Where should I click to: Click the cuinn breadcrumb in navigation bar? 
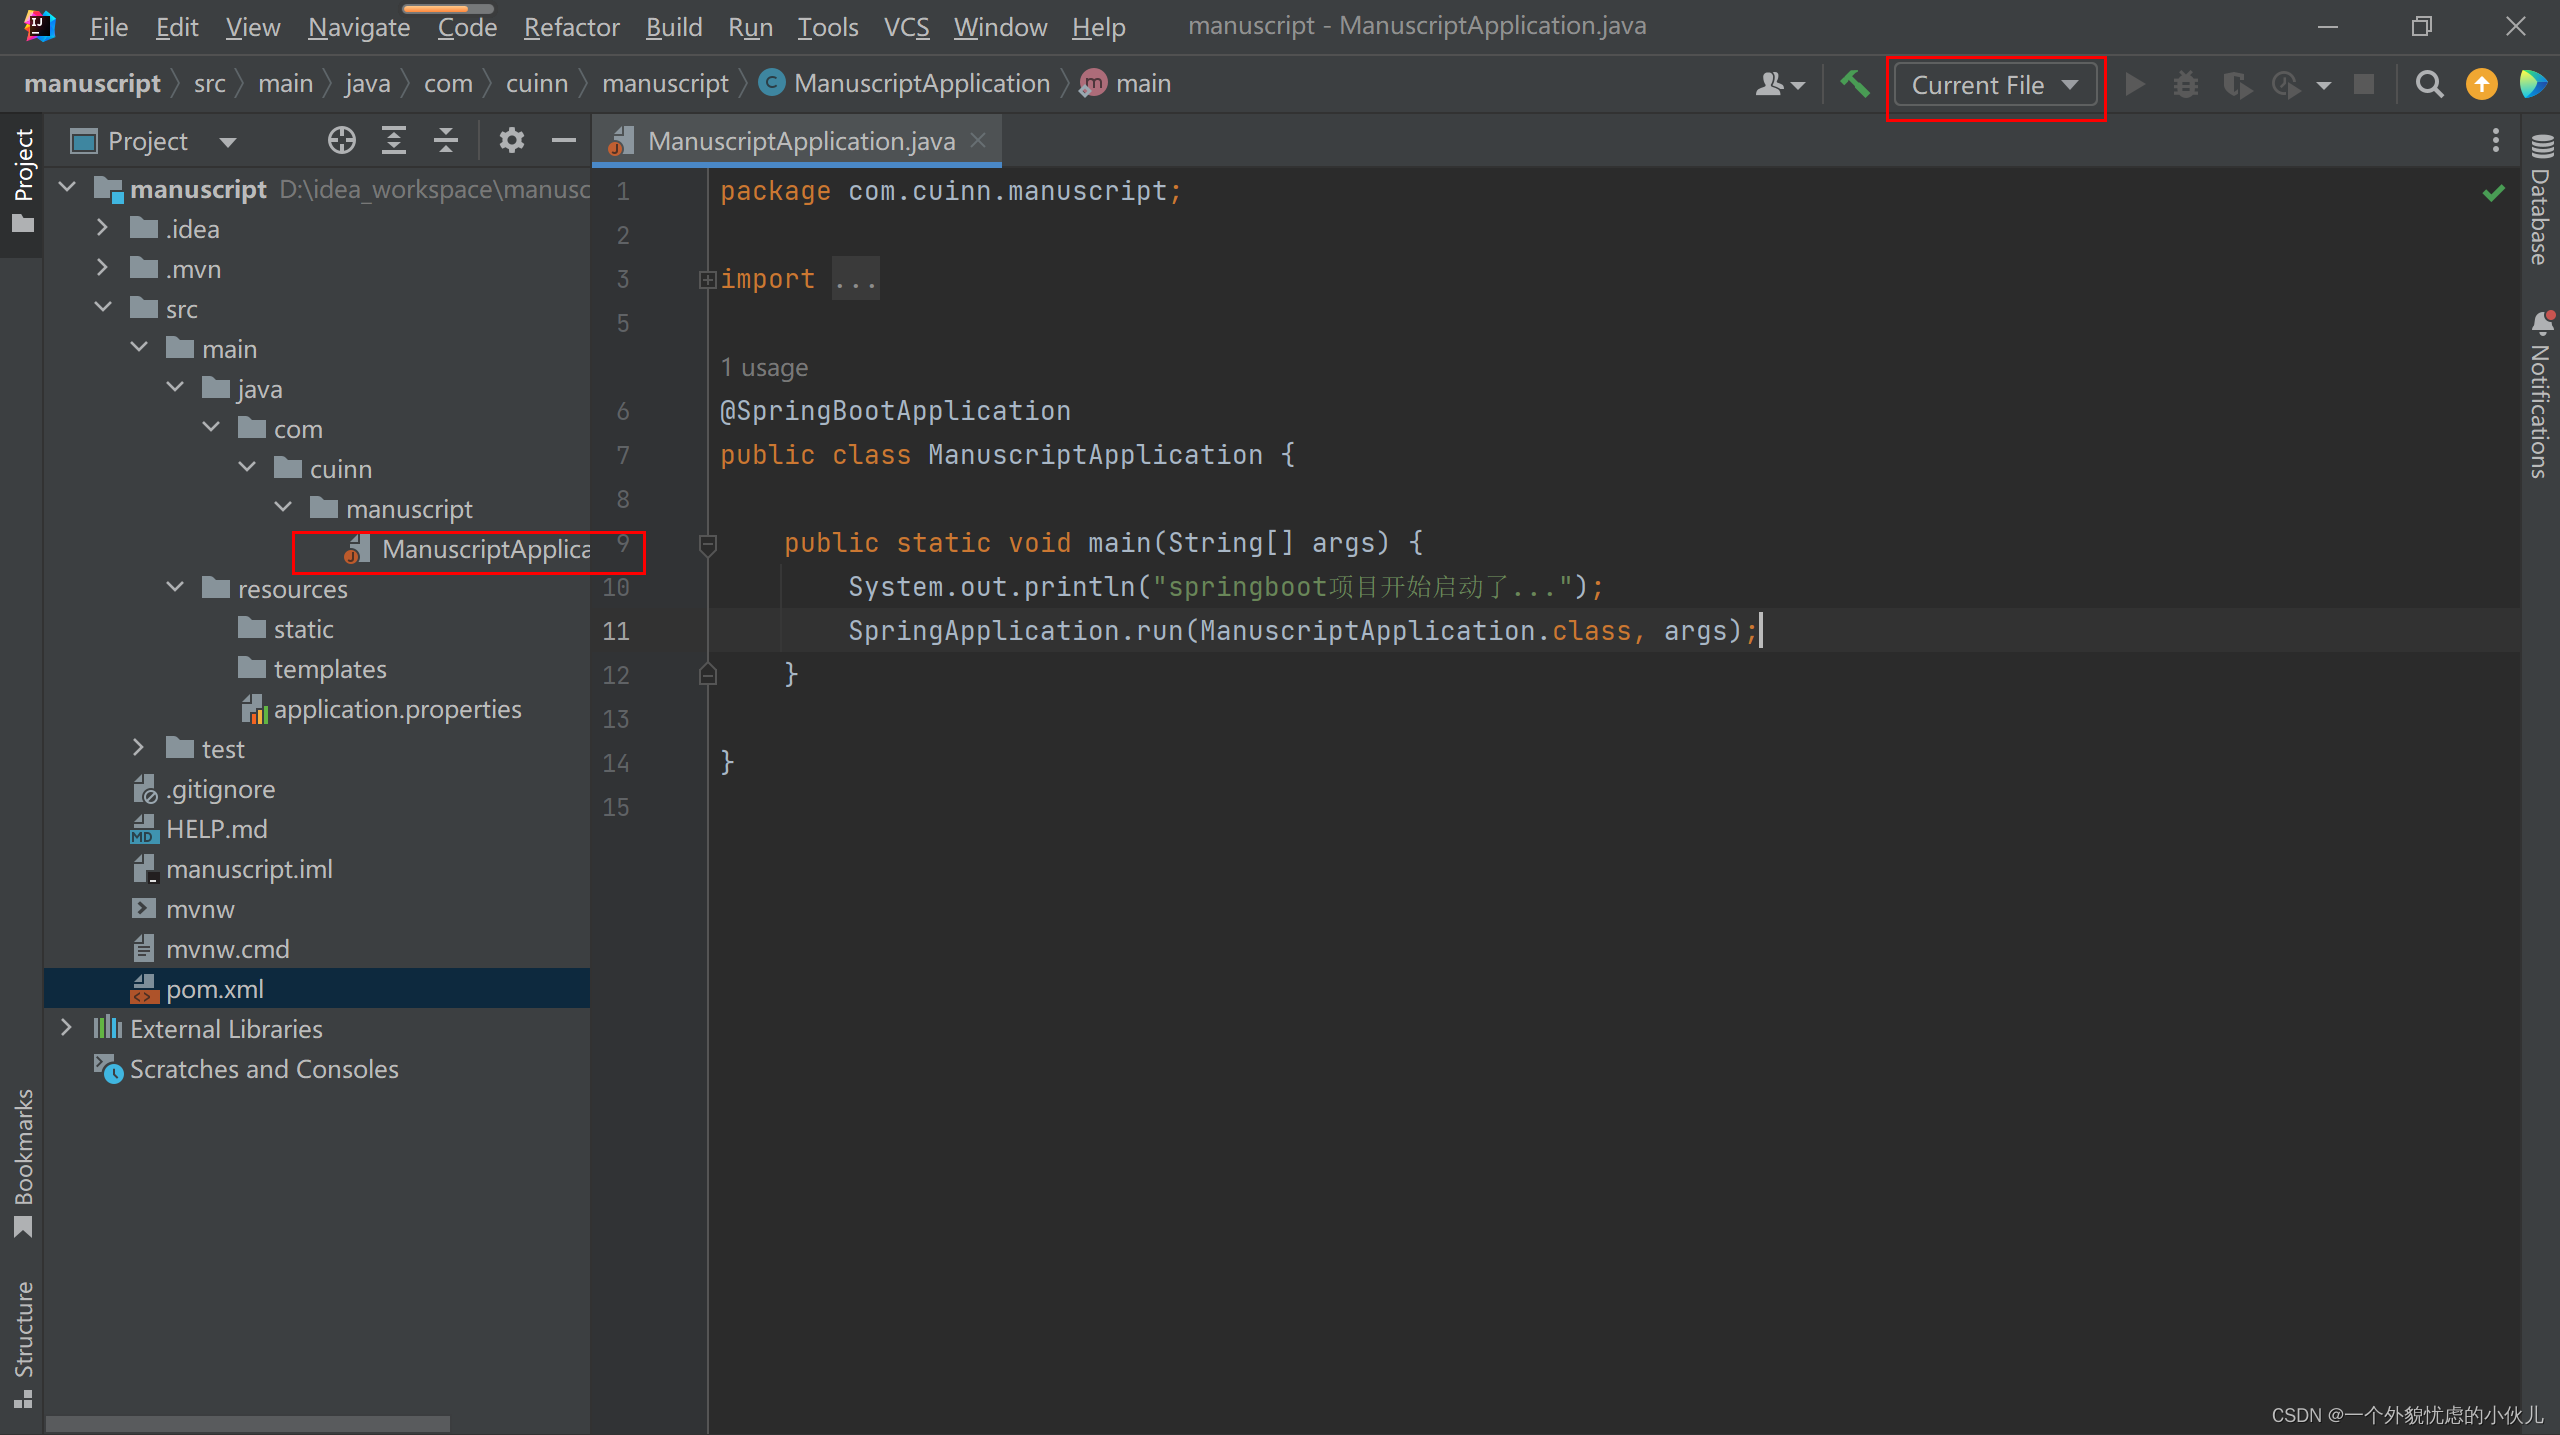[x=537, y=84]
